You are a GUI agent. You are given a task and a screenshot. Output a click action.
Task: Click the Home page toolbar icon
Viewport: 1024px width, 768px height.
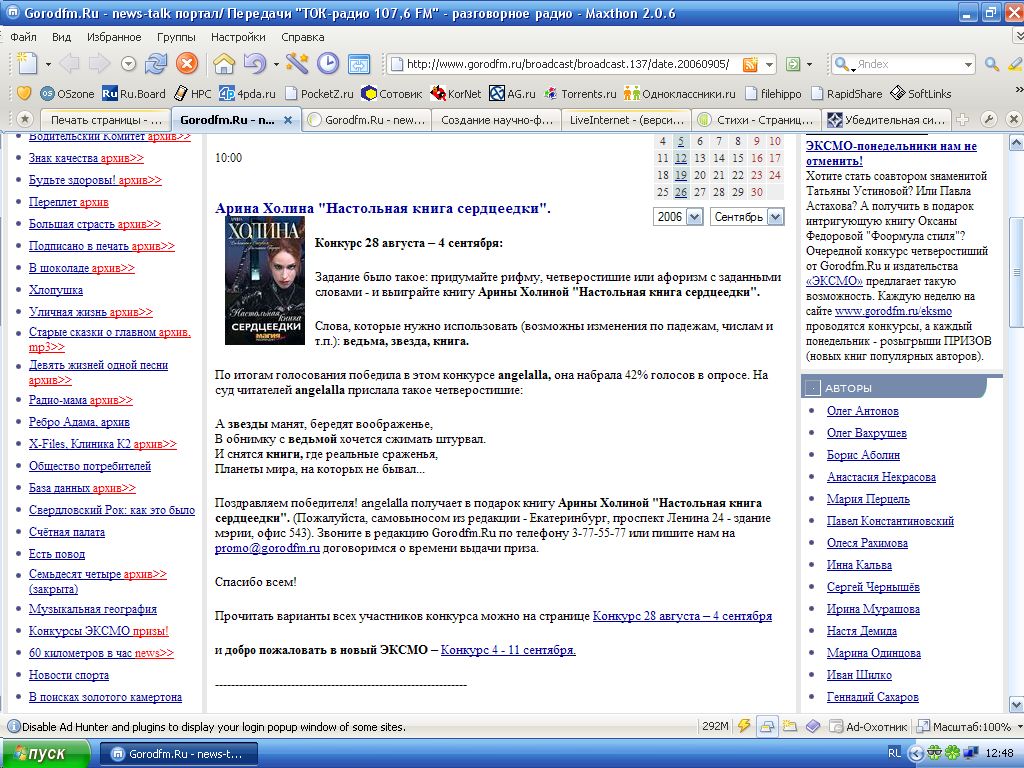click(223, 64)
